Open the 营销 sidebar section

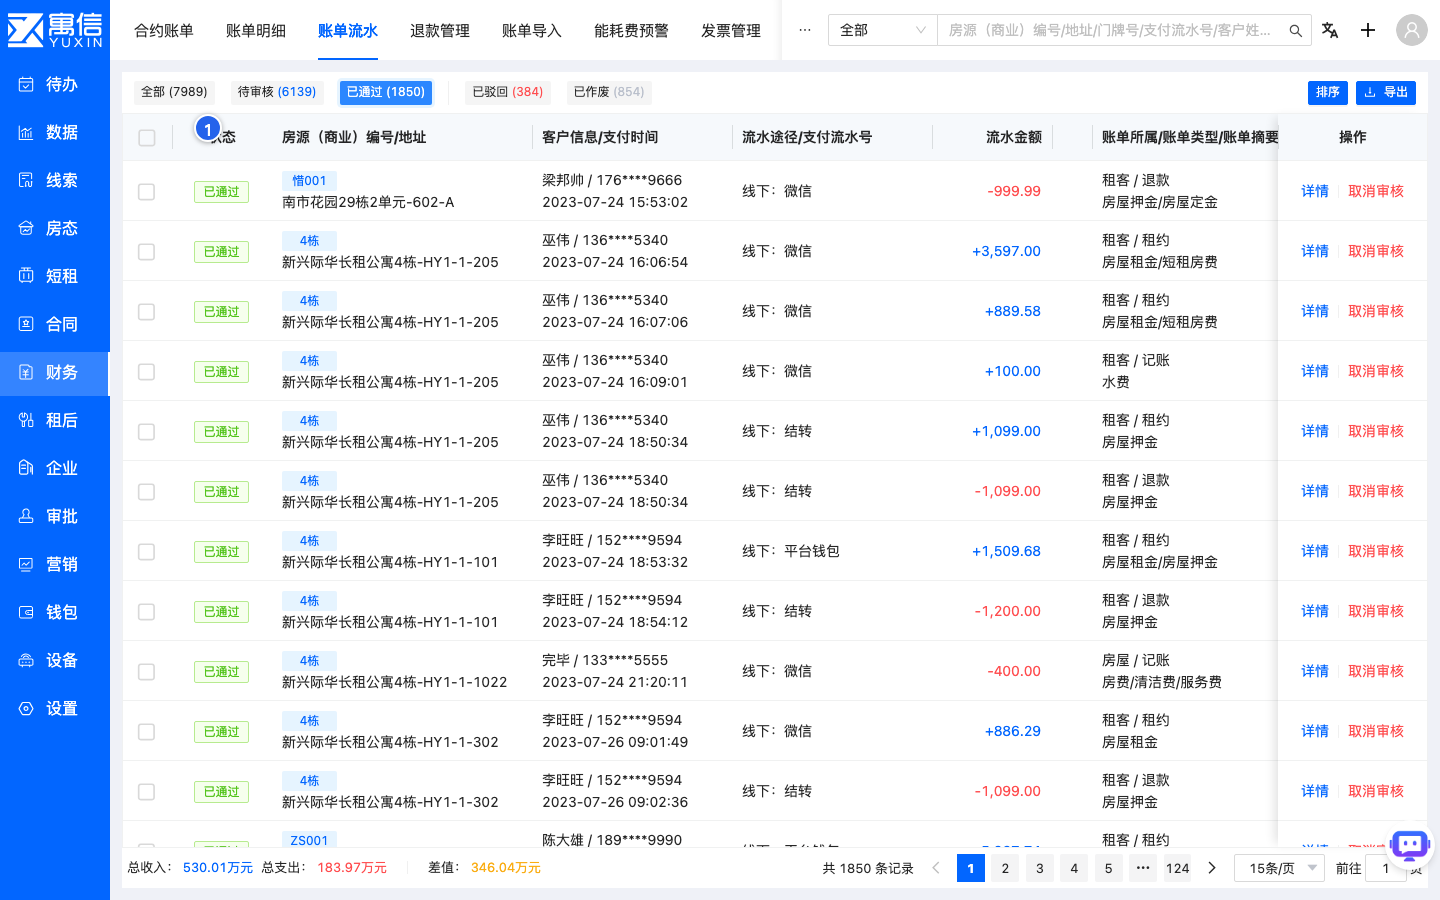[x=55, y=565]
